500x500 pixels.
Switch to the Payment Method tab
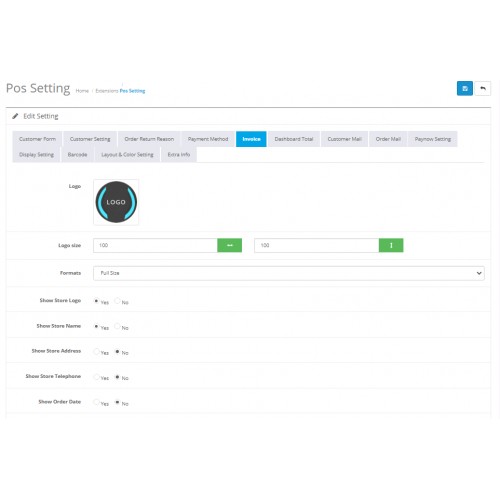(x=208, y=139)
